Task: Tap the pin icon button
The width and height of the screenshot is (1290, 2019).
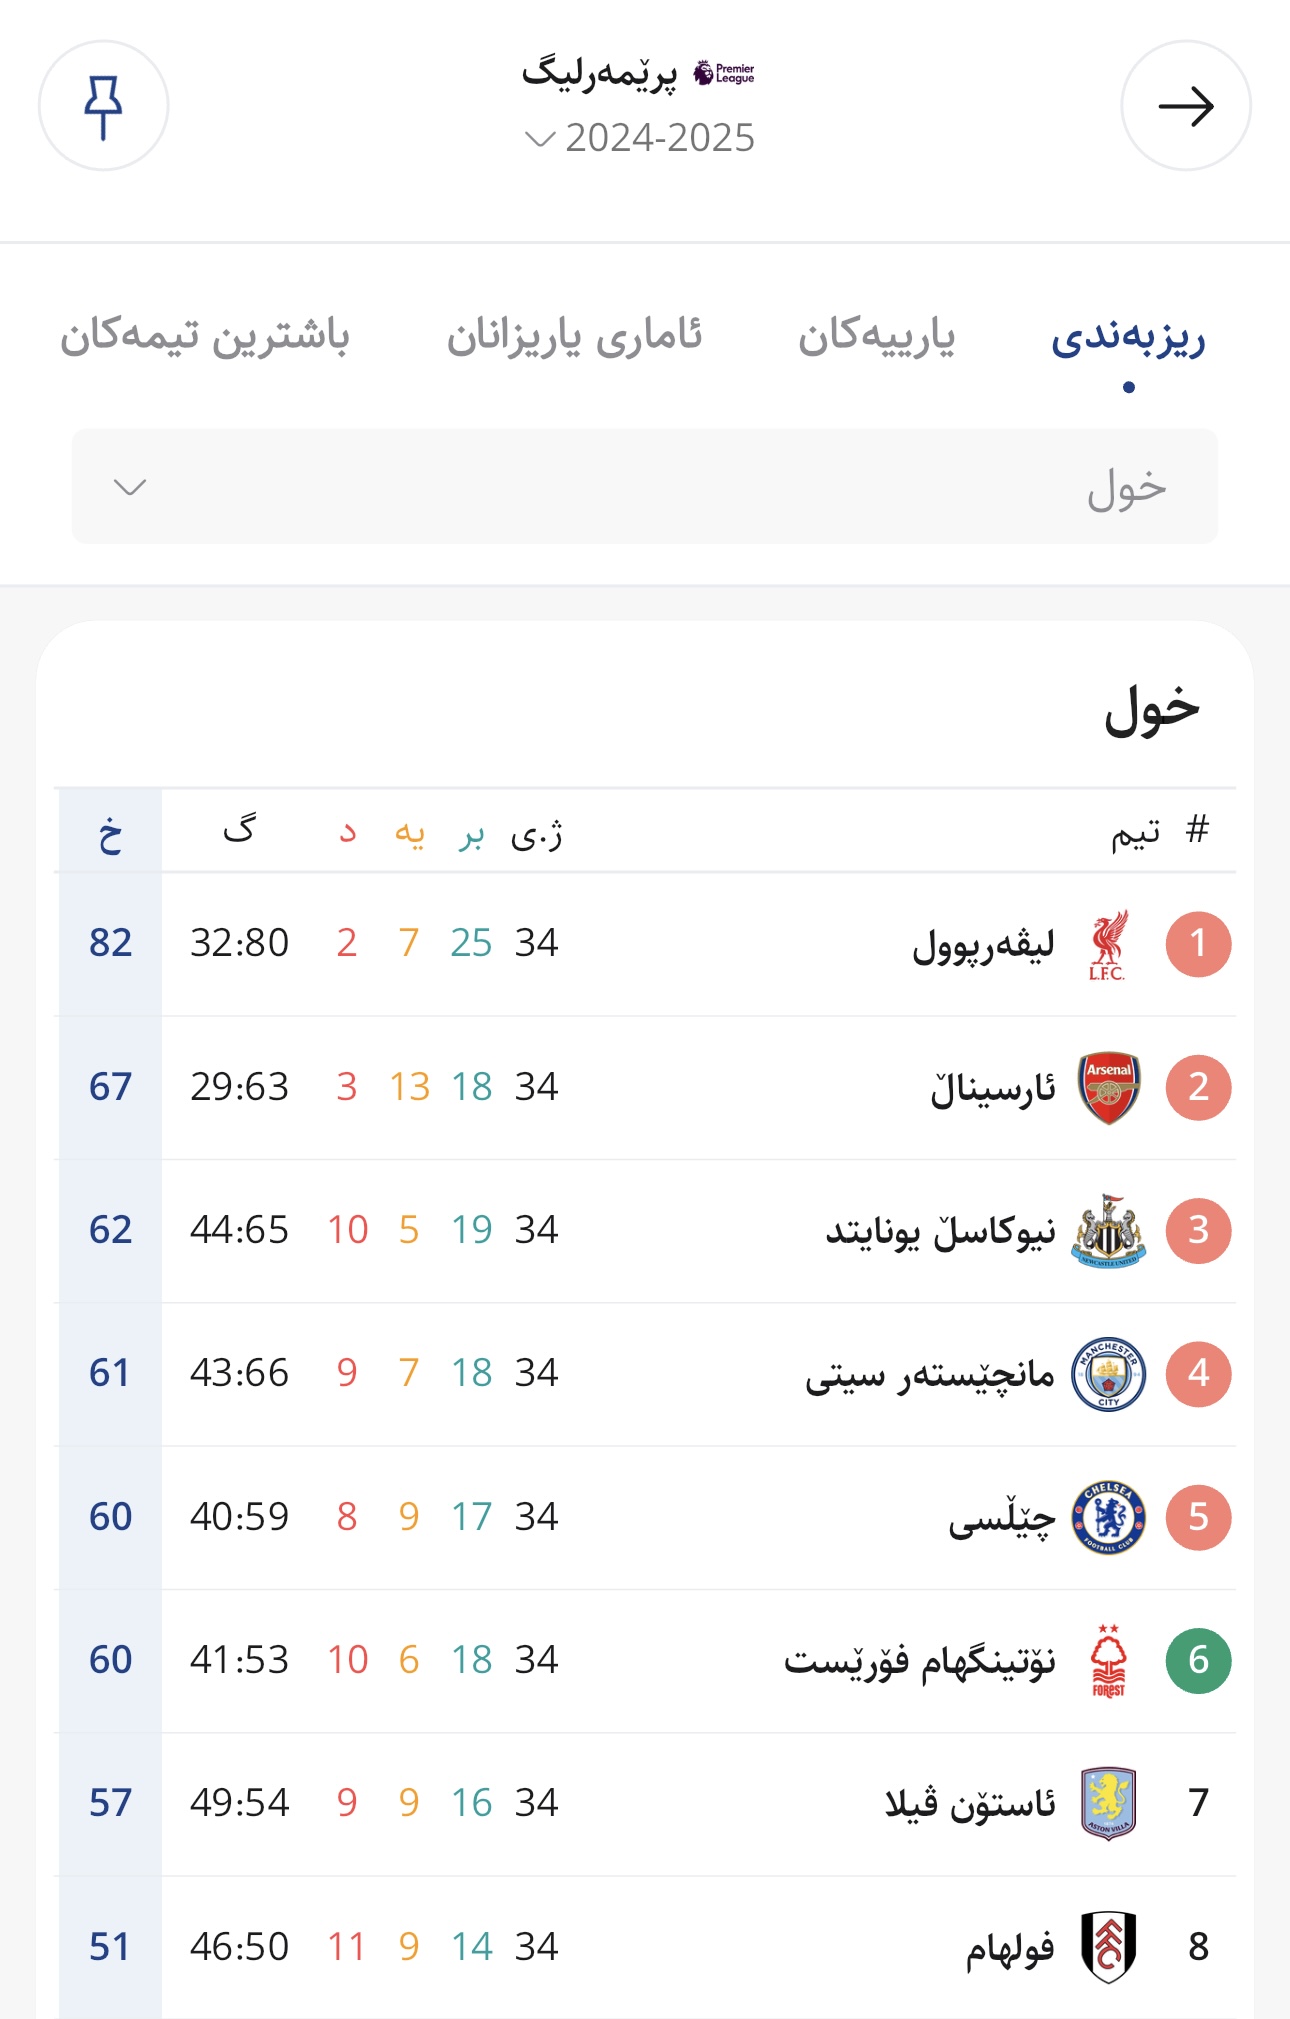Action: [x=103, y=106]
